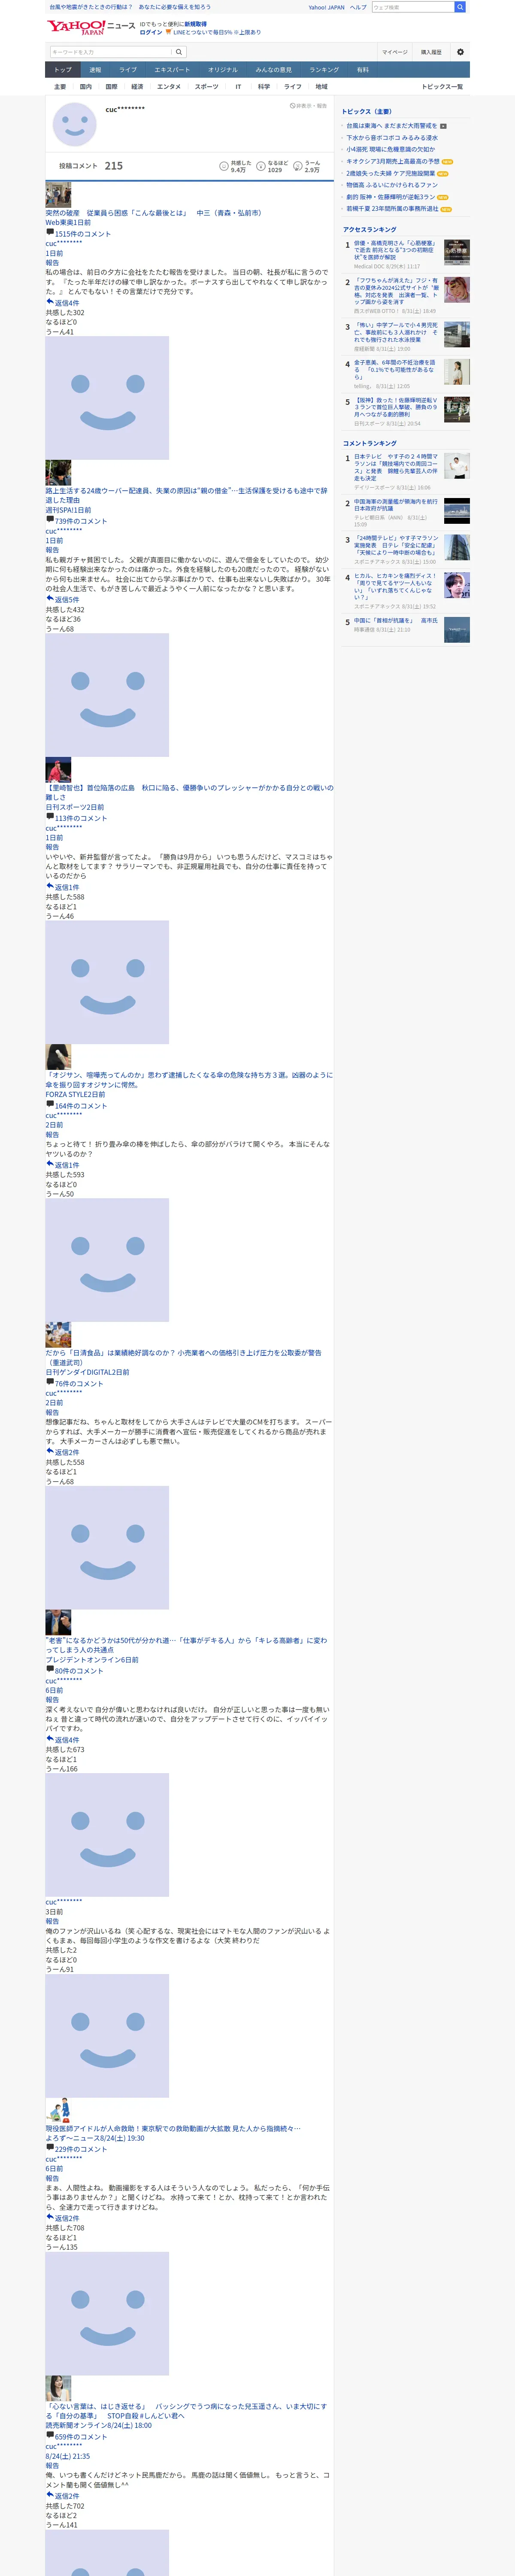Screen dimensions: 515x2576
Task: Open the 経済 category
Action: 137,87
